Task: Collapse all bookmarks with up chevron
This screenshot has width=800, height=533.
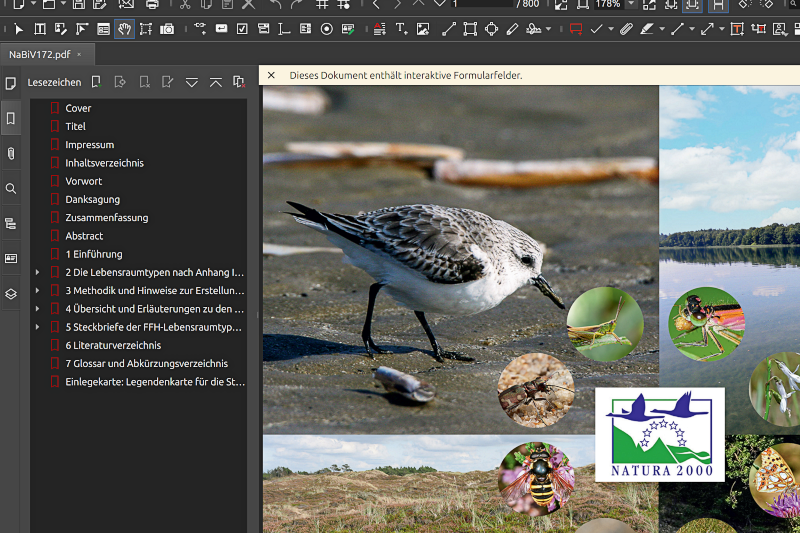Action: pyautogui.click(x=216, y=82)
